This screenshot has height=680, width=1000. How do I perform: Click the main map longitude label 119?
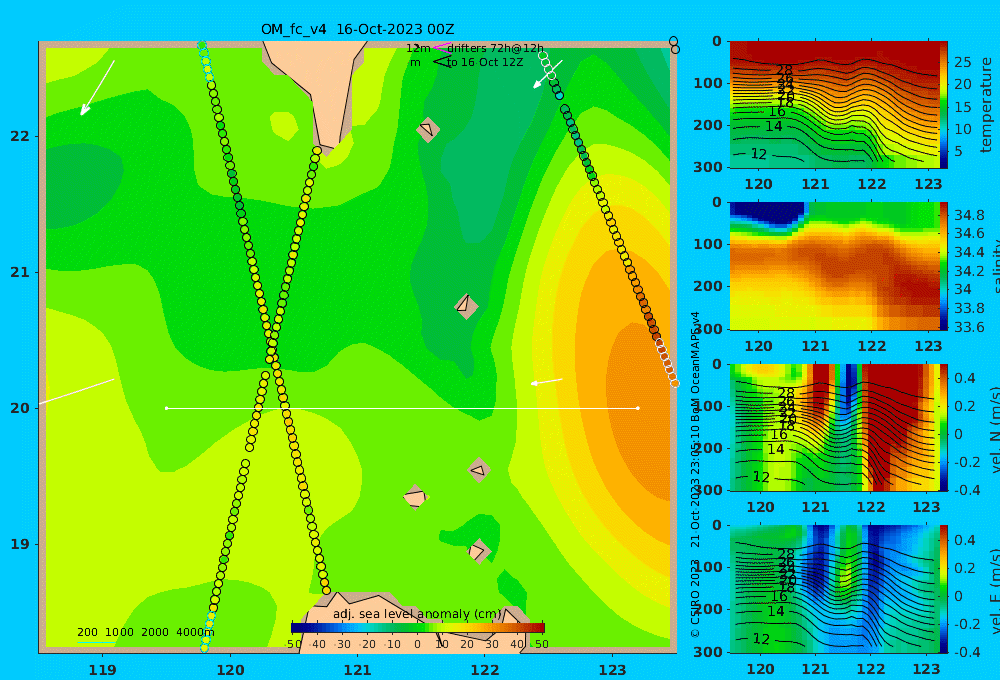point(103,670)
